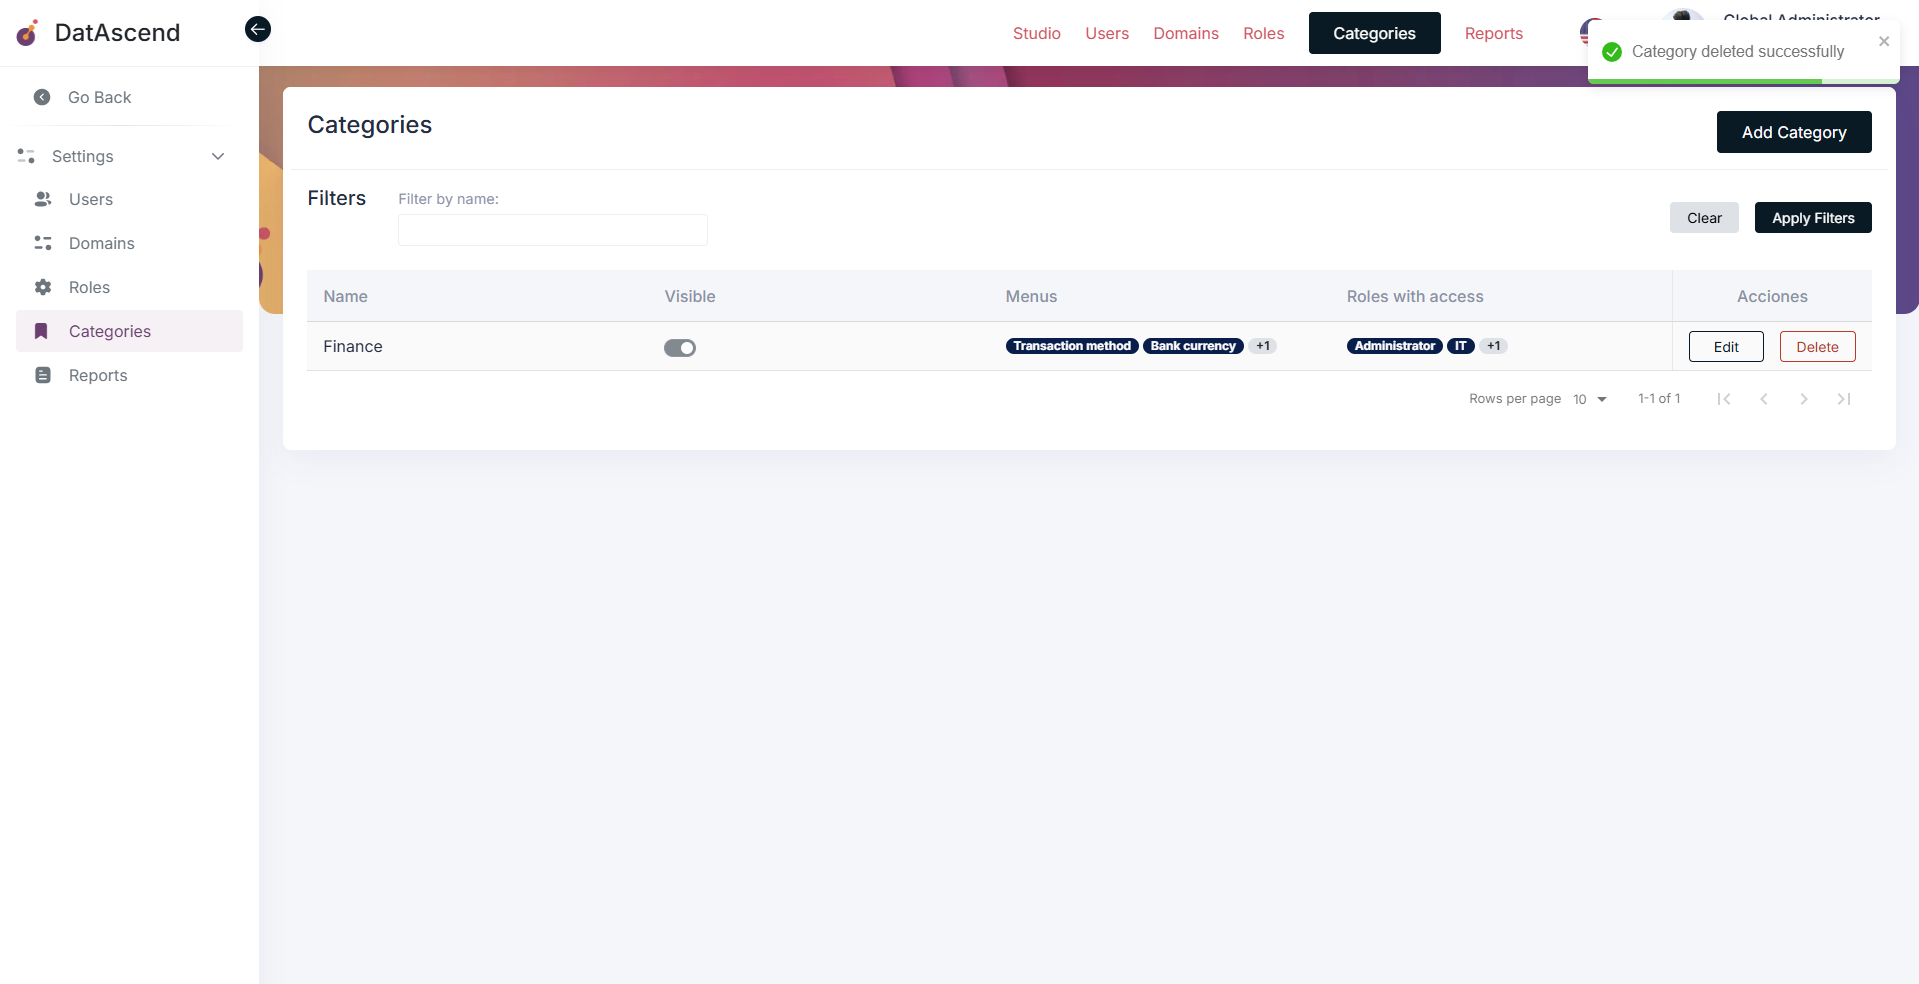The height and width of the screenshot is (984, 1919).
Task: Open Users from the sidebar icon
Action: pyautogui.click(x=43, y=199)
